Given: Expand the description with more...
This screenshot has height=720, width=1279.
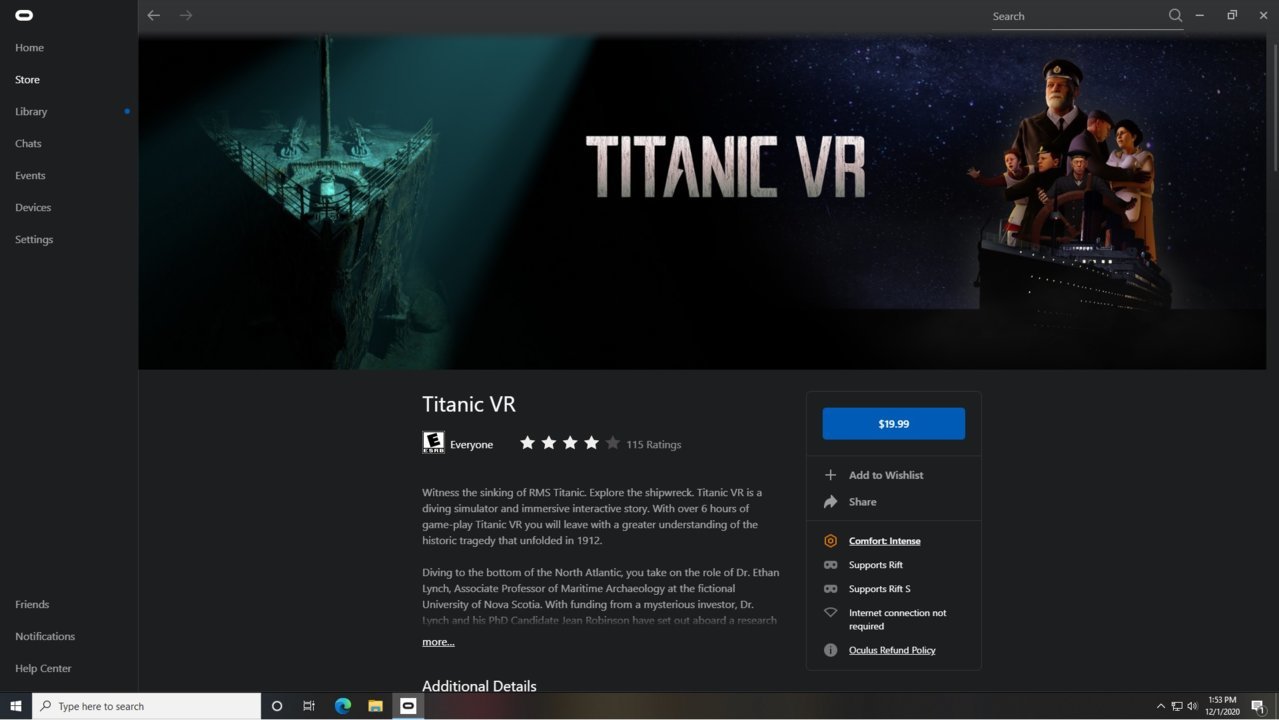Looking at the screenshot, I should pos(438,642).
